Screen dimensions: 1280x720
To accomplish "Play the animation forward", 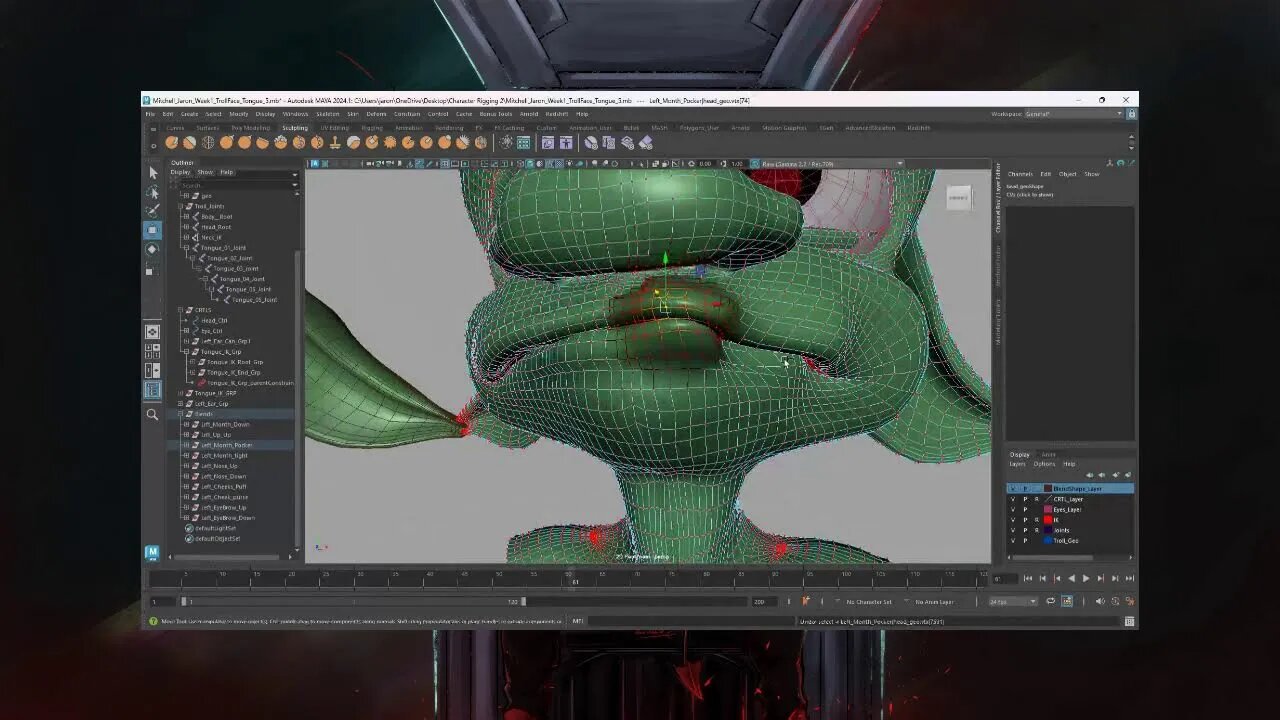I will (x=1086, y=578).
